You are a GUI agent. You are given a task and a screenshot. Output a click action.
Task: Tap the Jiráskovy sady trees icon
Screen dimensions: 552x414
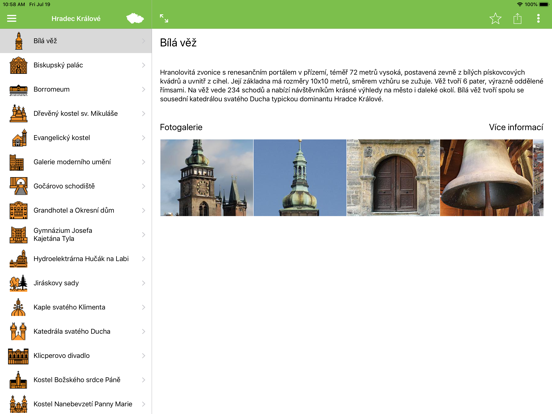coord(18,283)
